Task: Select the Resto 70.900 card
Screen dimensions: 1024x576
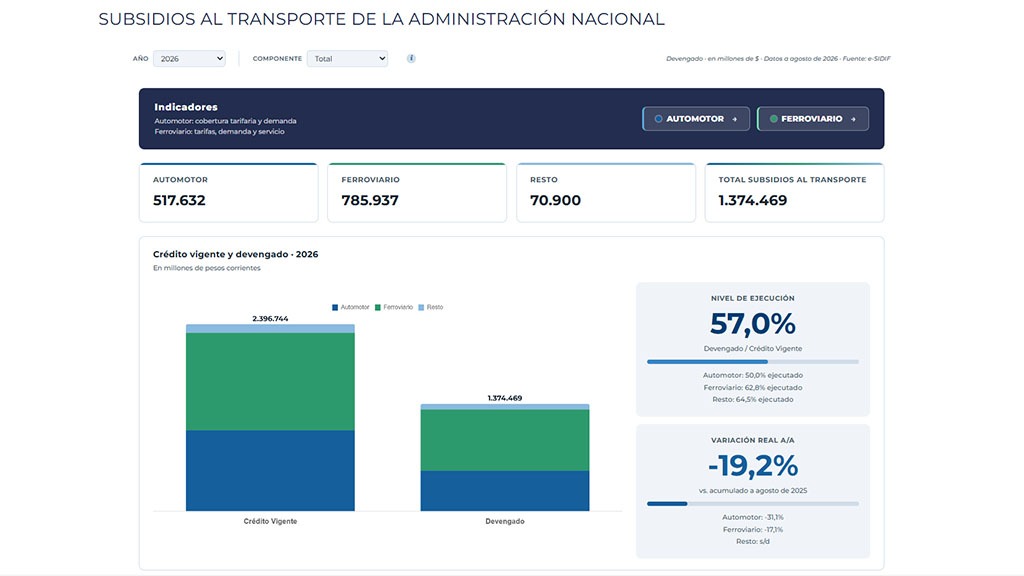Action: tap(606, 193)
